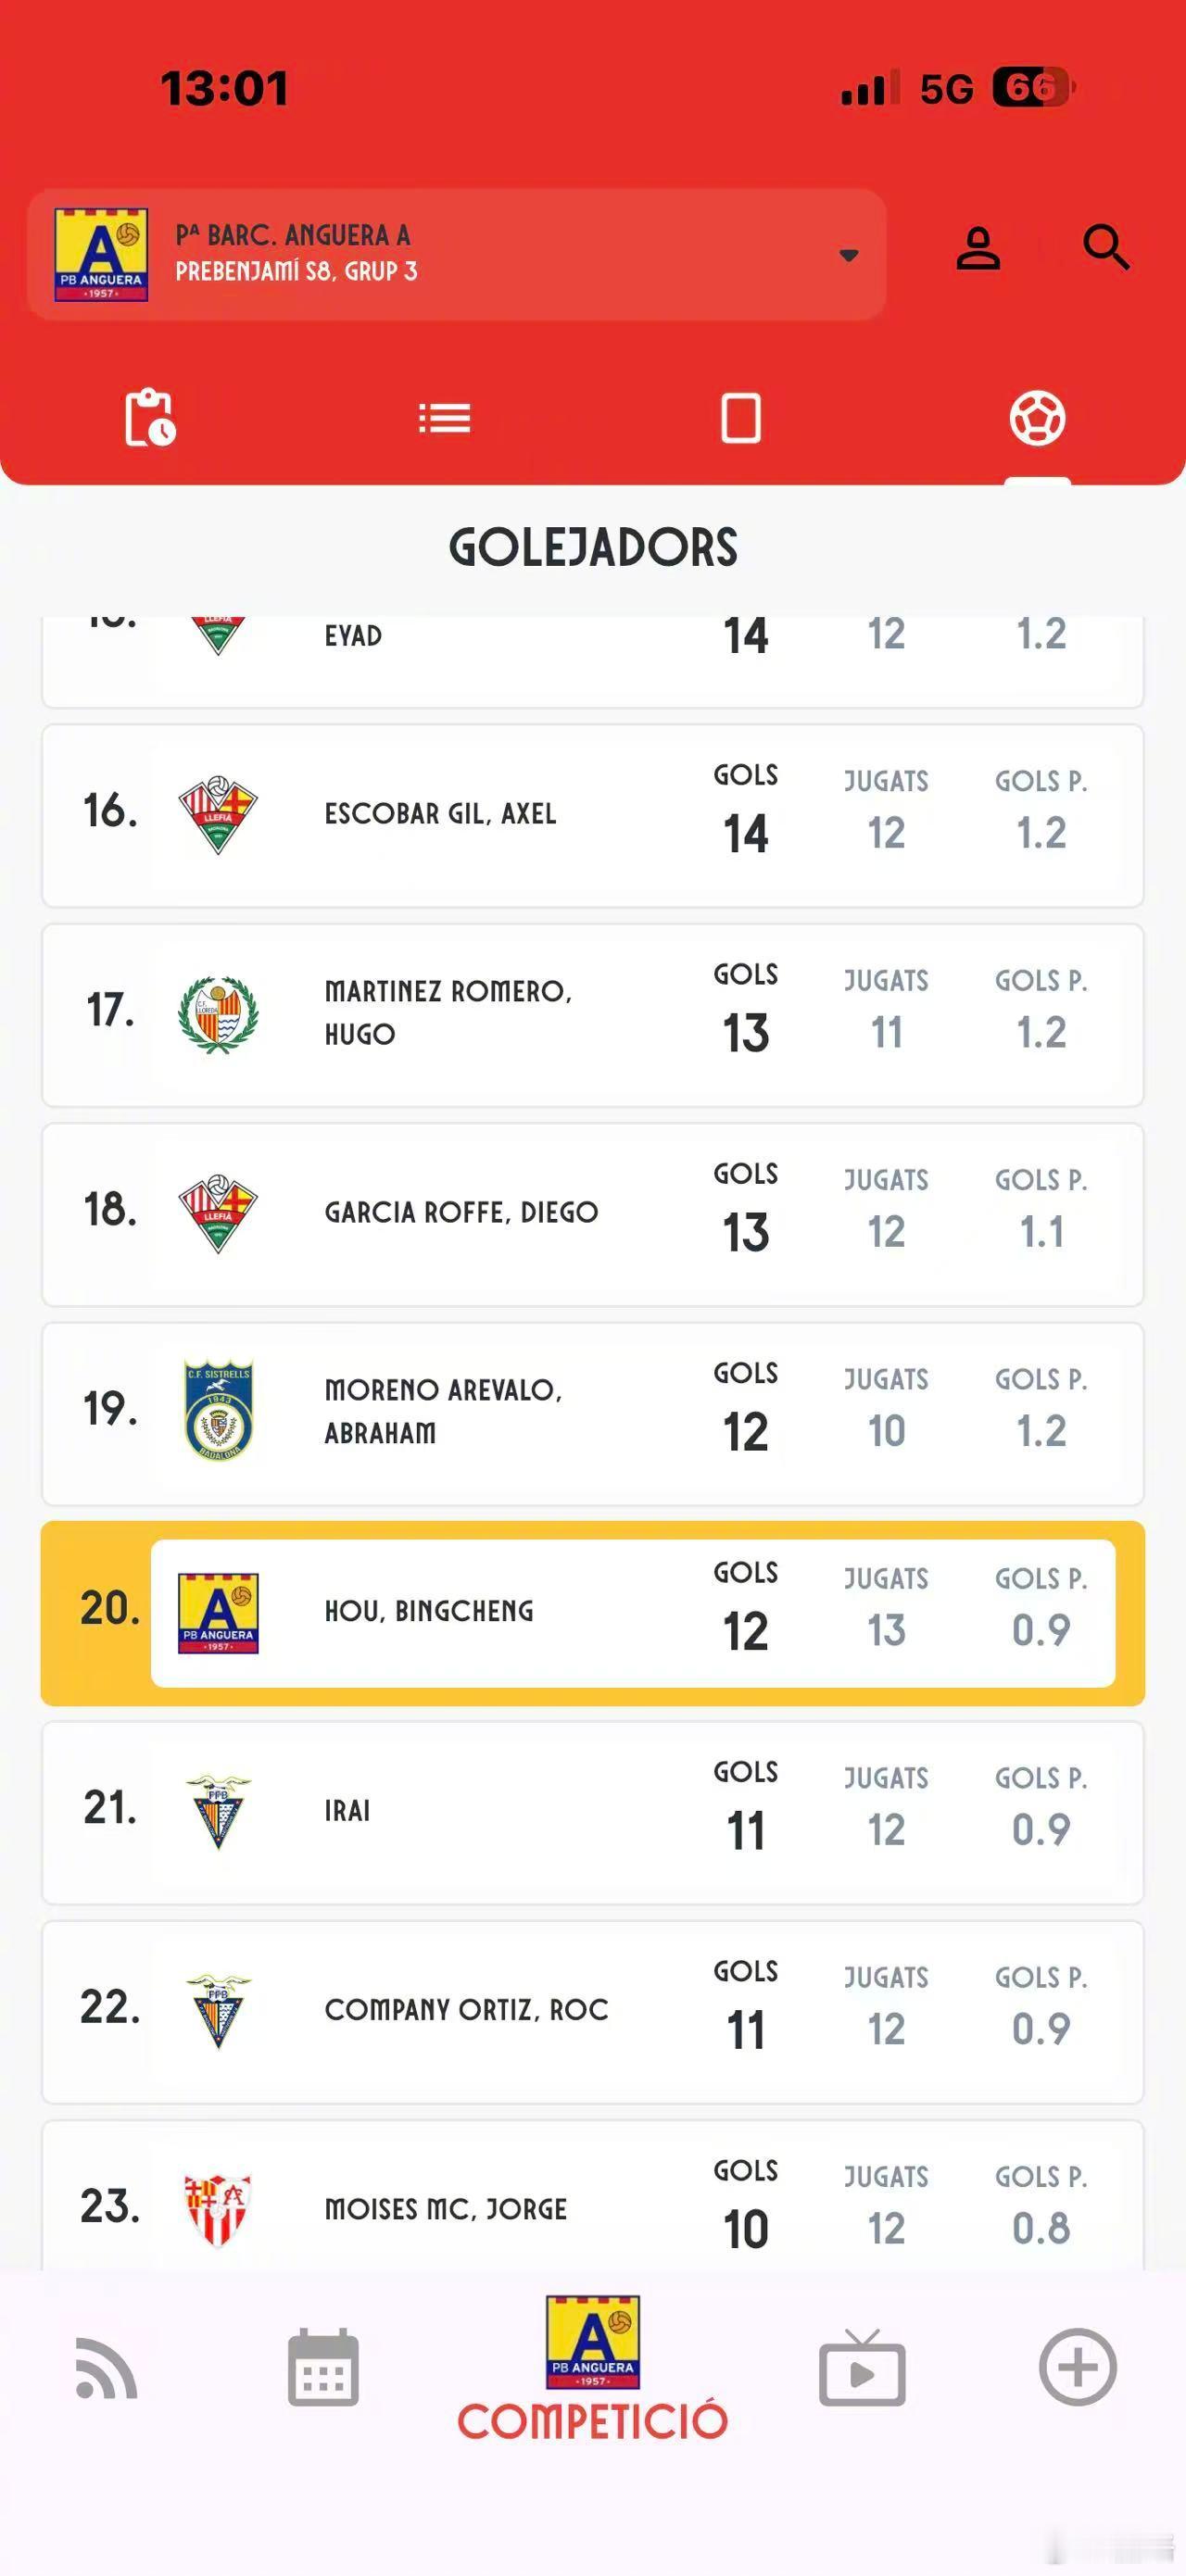Open the results clipboard-clock tab icon
This screenshot has width=1186, height=2576.
pyautogui.click(x=149, y=417)
